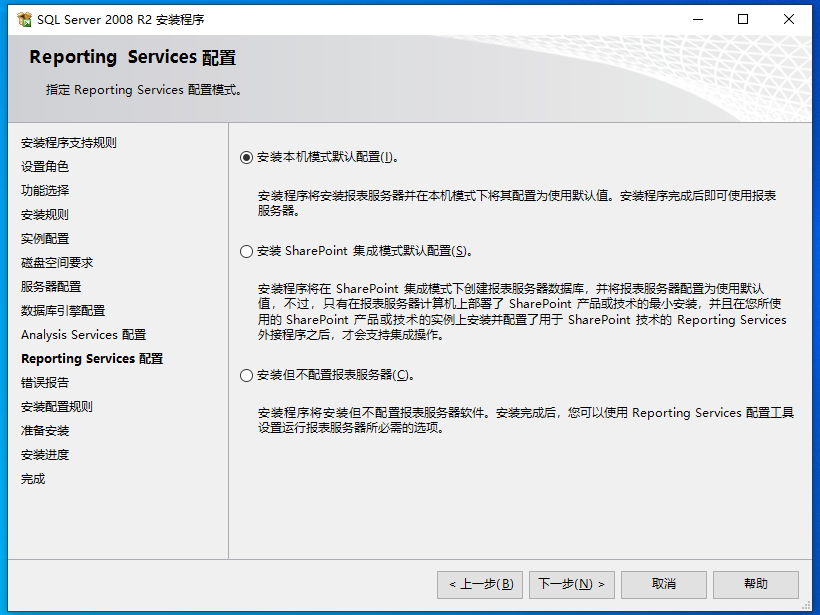820x615 pixels.
Task: Click the unconfigured report server description paragraph
Action: pos(526,420)
